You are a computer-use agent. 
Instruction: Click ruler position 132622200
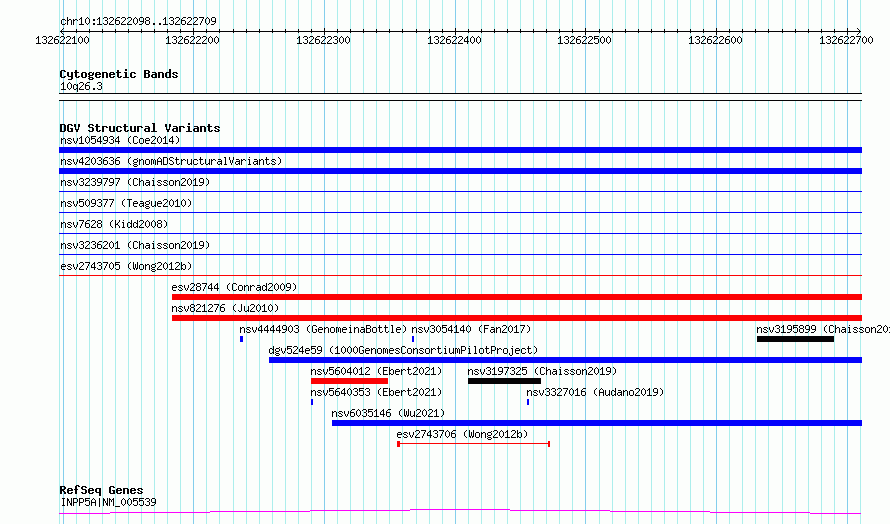(x=192, y=40)
